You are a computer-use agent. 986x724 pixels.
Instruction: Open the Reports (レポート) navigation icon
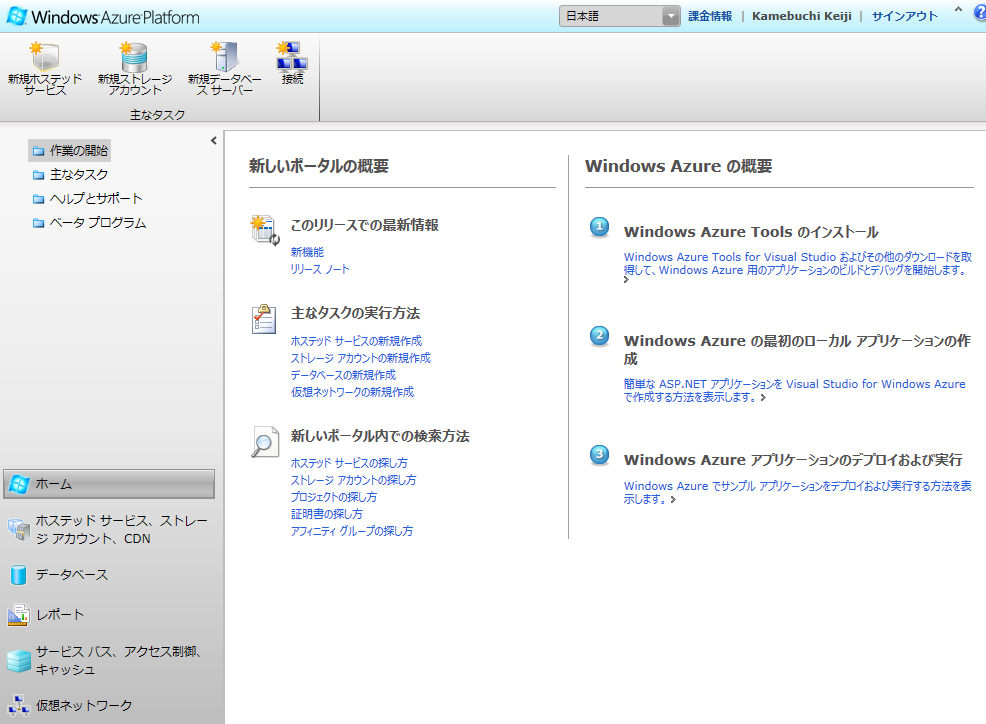[x=18, y=615]
